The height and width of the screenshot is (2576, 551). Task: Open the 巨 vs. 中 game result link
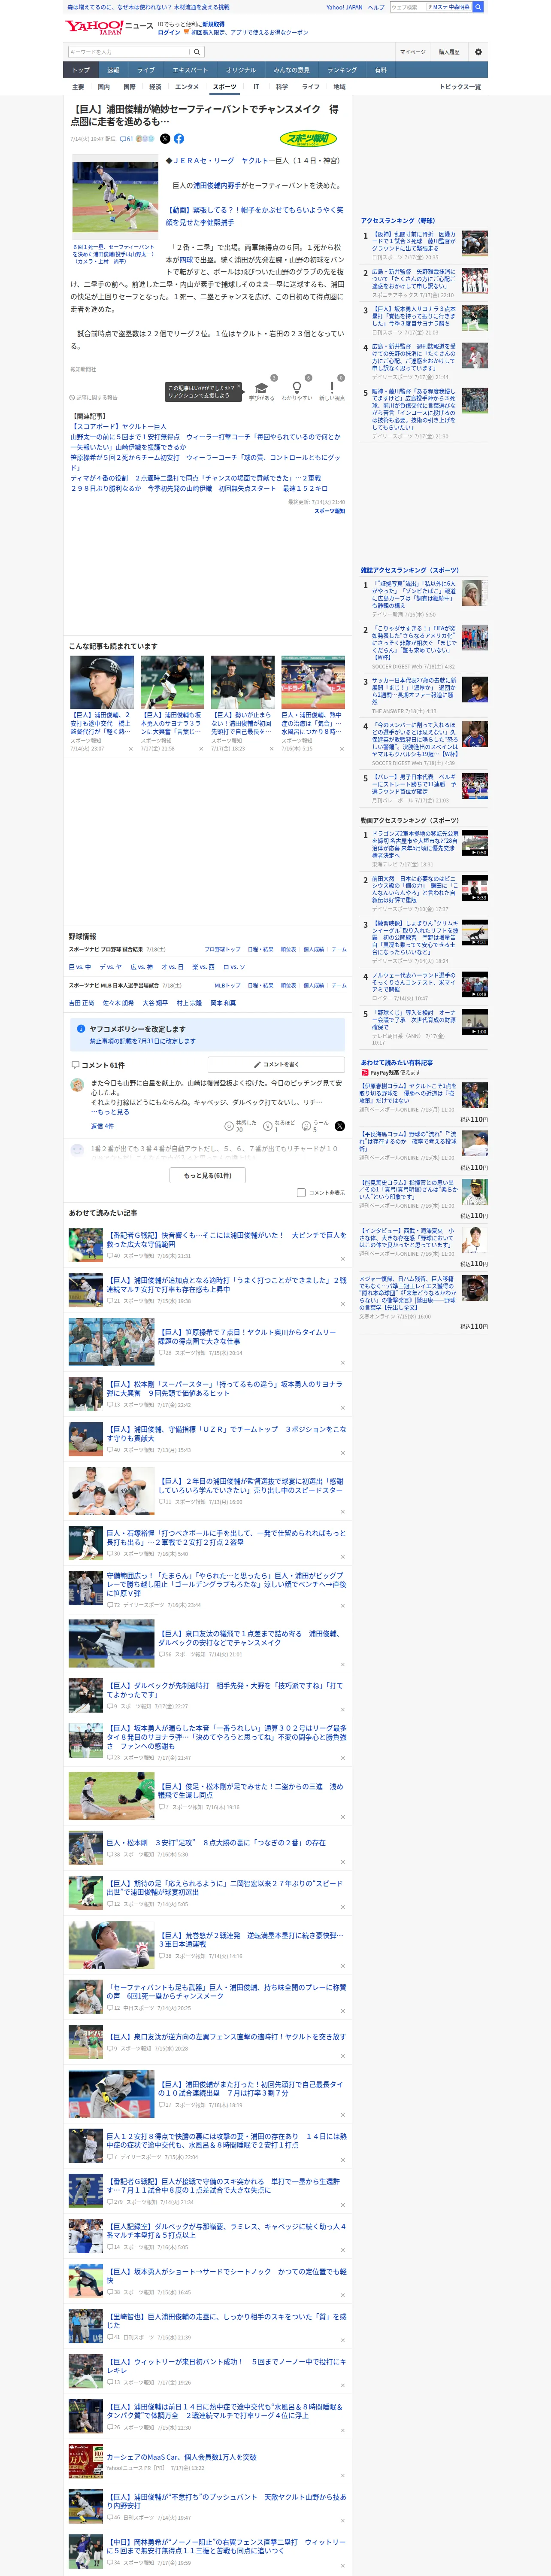pyautogui.click(x=80, y=967)
